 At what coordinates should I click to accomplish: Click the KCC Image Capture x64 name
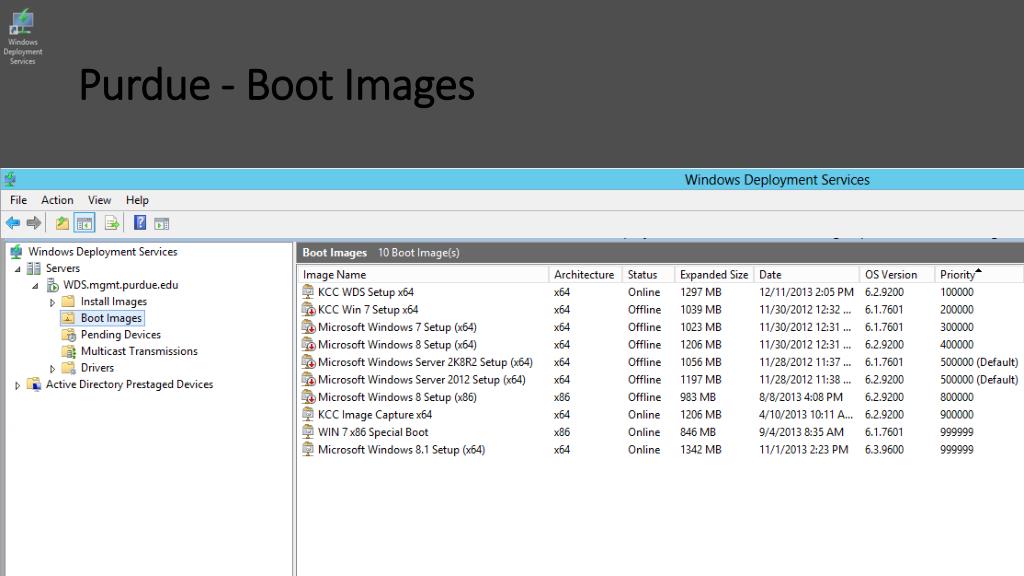tap(375, 415)
